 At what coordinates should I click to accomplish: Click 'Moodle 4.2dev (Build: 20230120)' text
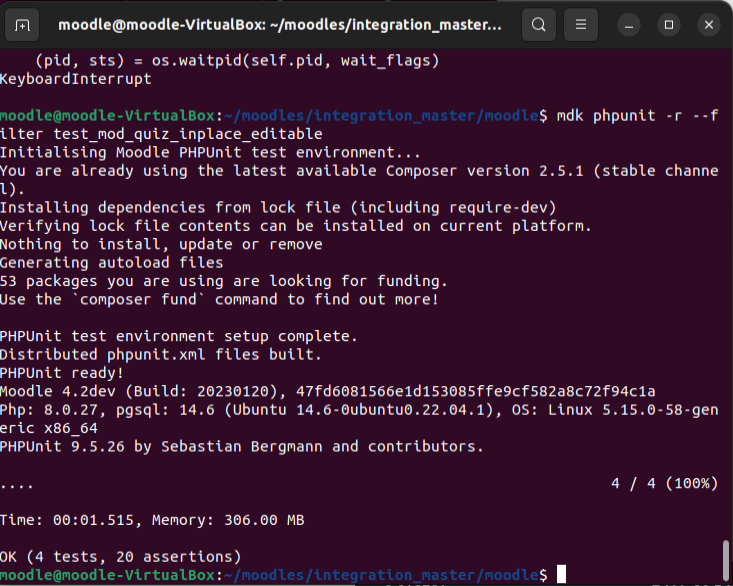(143, 392)
